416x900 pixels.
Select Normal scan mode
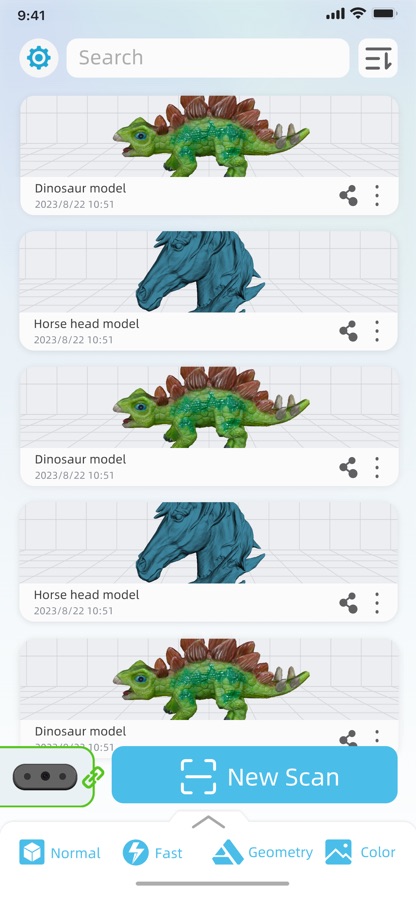click(x=60, y=852)
